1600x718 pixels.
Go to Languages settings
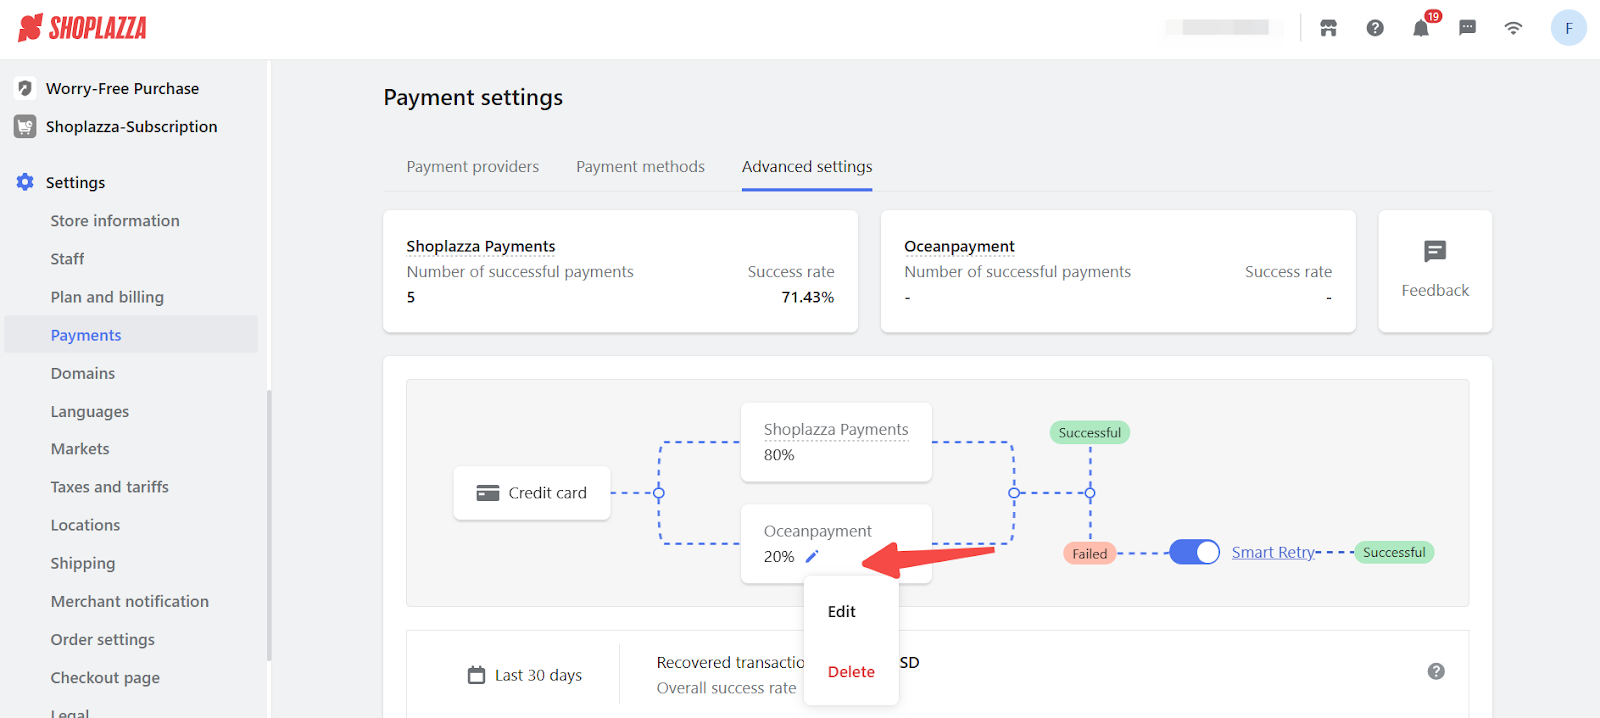pyautogui.click(x=90, y=411)
